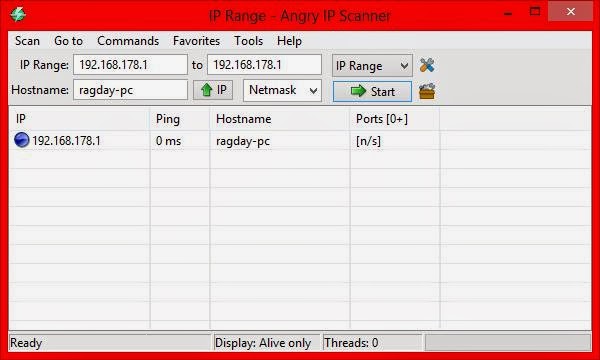
Task: Open preferences via wrench and screwdriver icon
Action: (427, 65)
